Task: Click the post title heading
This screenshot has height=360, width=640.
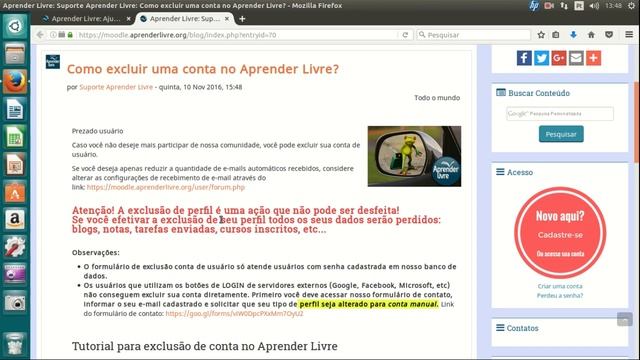Action: 203,69
